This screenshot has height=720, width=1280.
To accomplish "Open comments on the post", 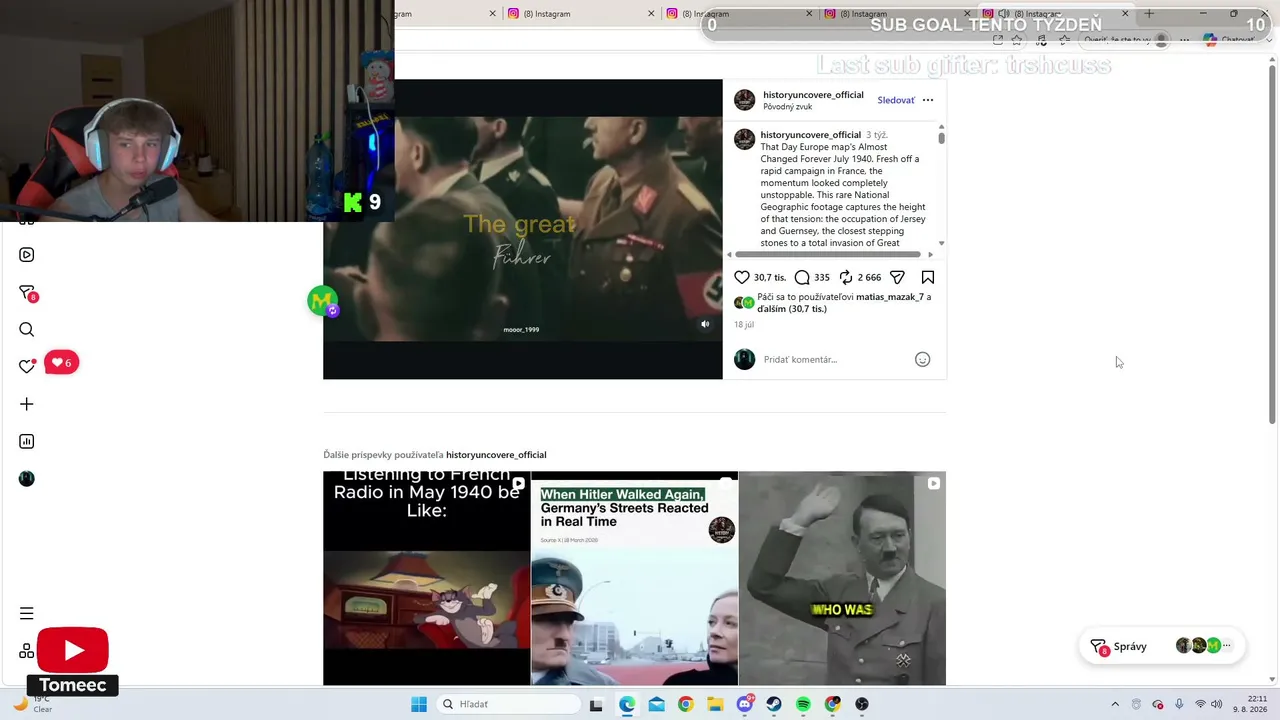I will (802, 277).
